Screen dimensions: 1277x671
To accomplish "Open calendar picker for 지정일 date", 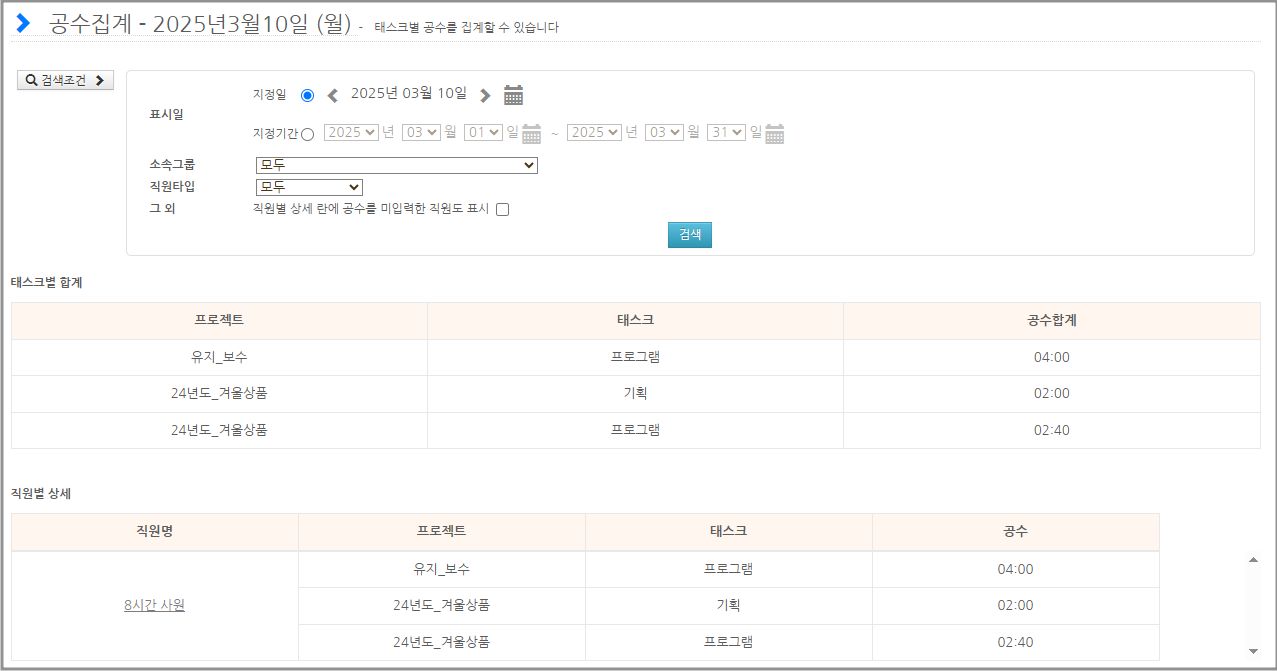I will (x=513, y=95).
